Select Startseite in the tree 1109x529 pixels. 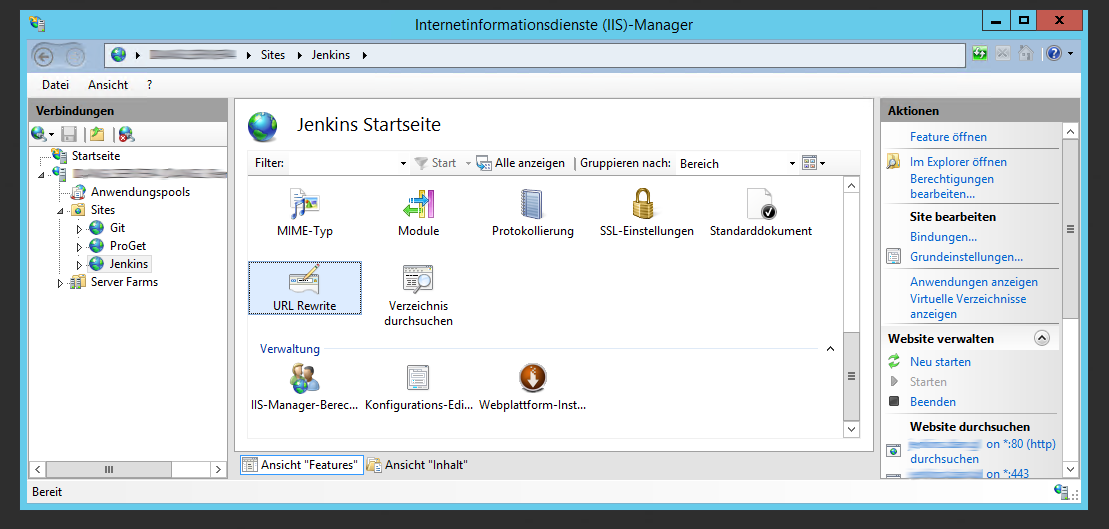(95, 156)
